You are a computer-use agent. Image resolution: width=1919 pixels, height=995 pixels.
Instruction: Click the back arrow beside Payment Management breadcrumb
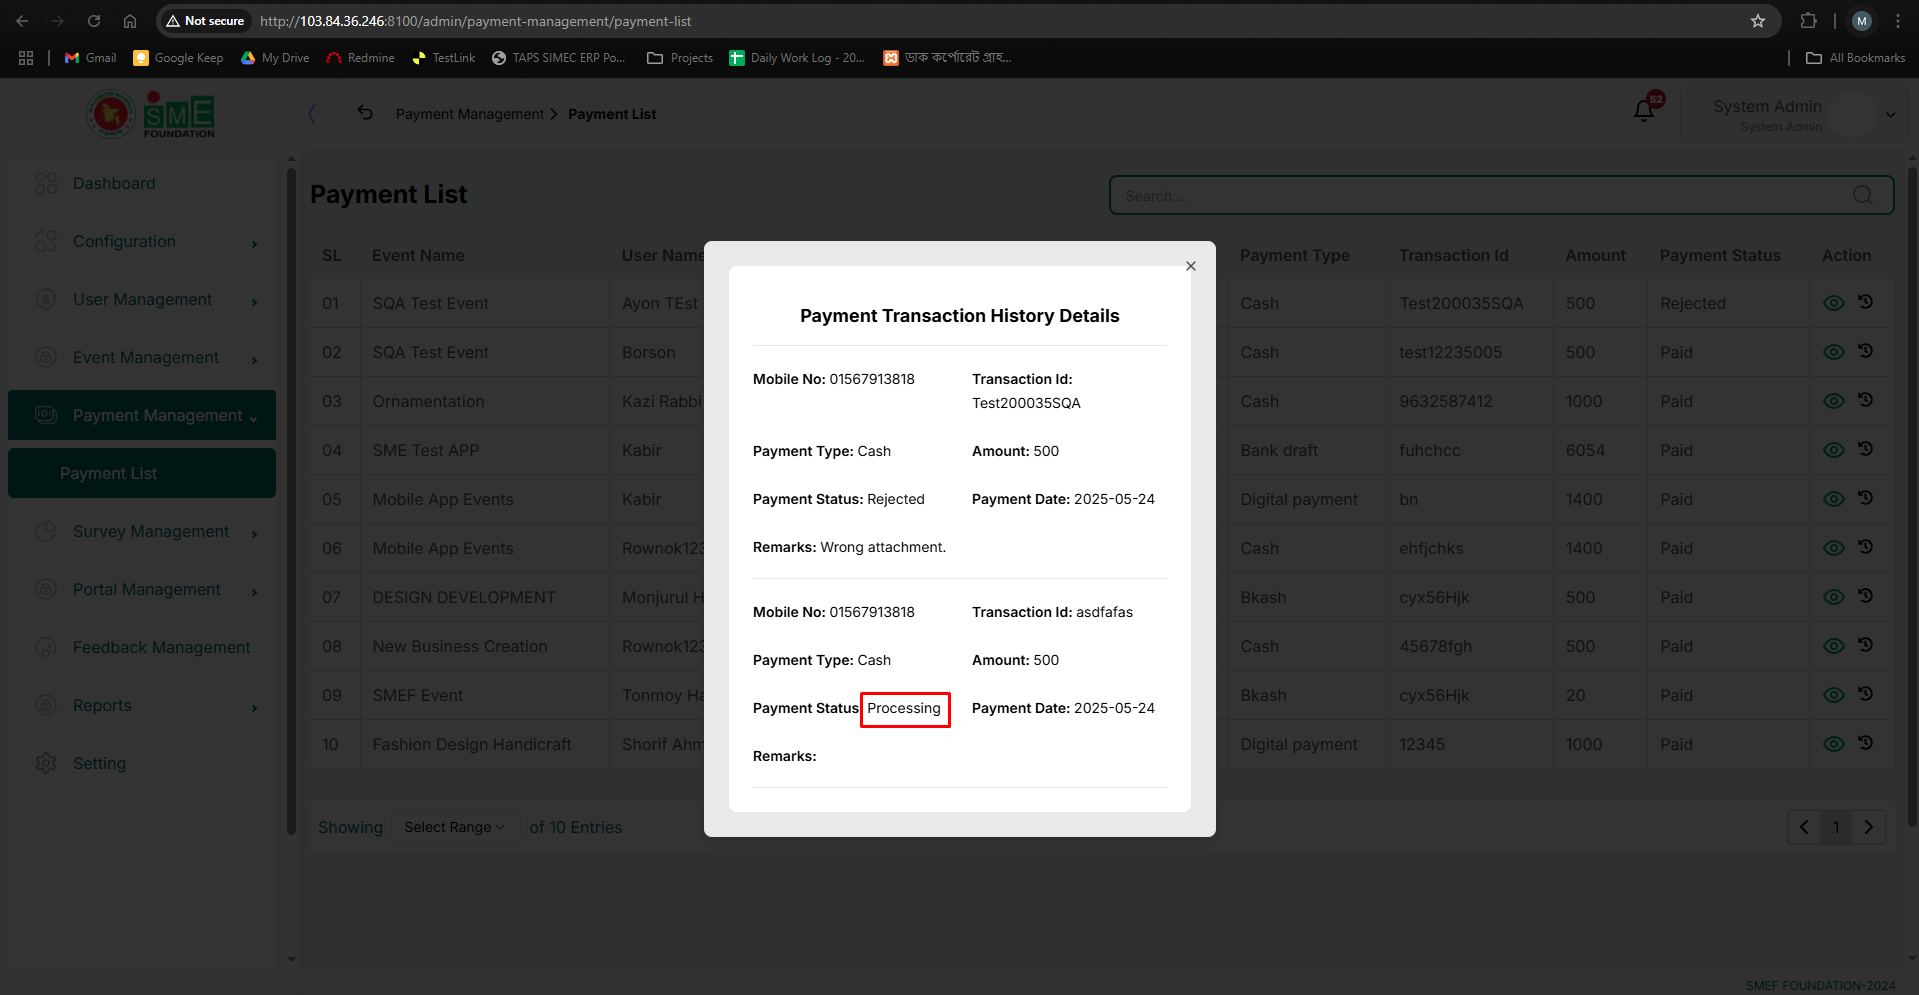tap(365, 113)
